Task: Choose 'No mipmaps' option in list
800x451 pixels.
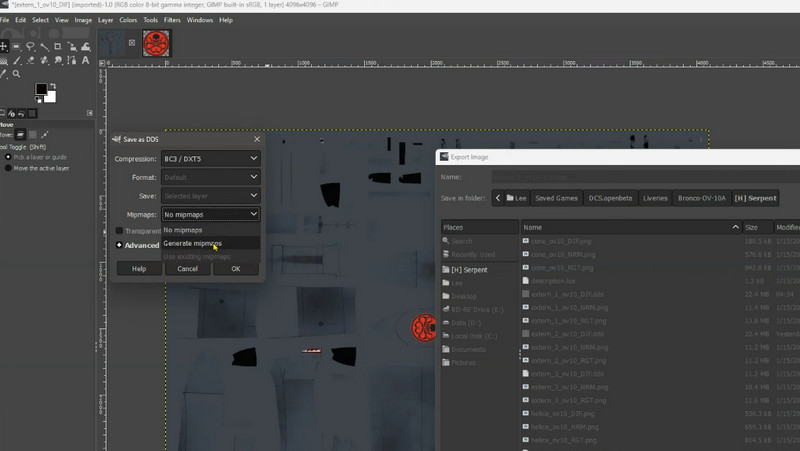Action: (x=211, y=230)
